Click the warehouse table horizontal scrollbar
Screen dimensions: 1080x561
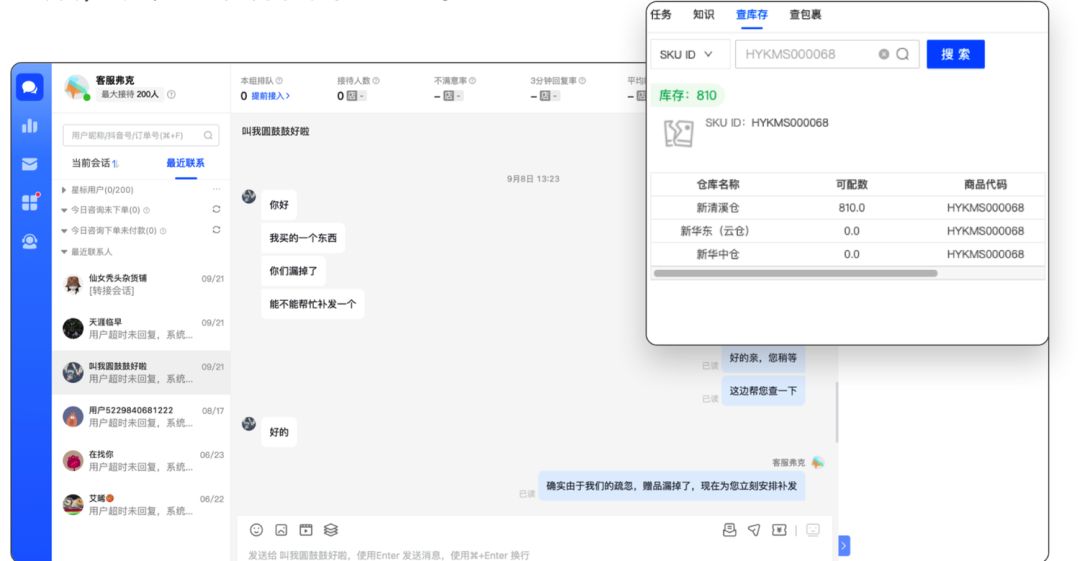pos(795,273)
